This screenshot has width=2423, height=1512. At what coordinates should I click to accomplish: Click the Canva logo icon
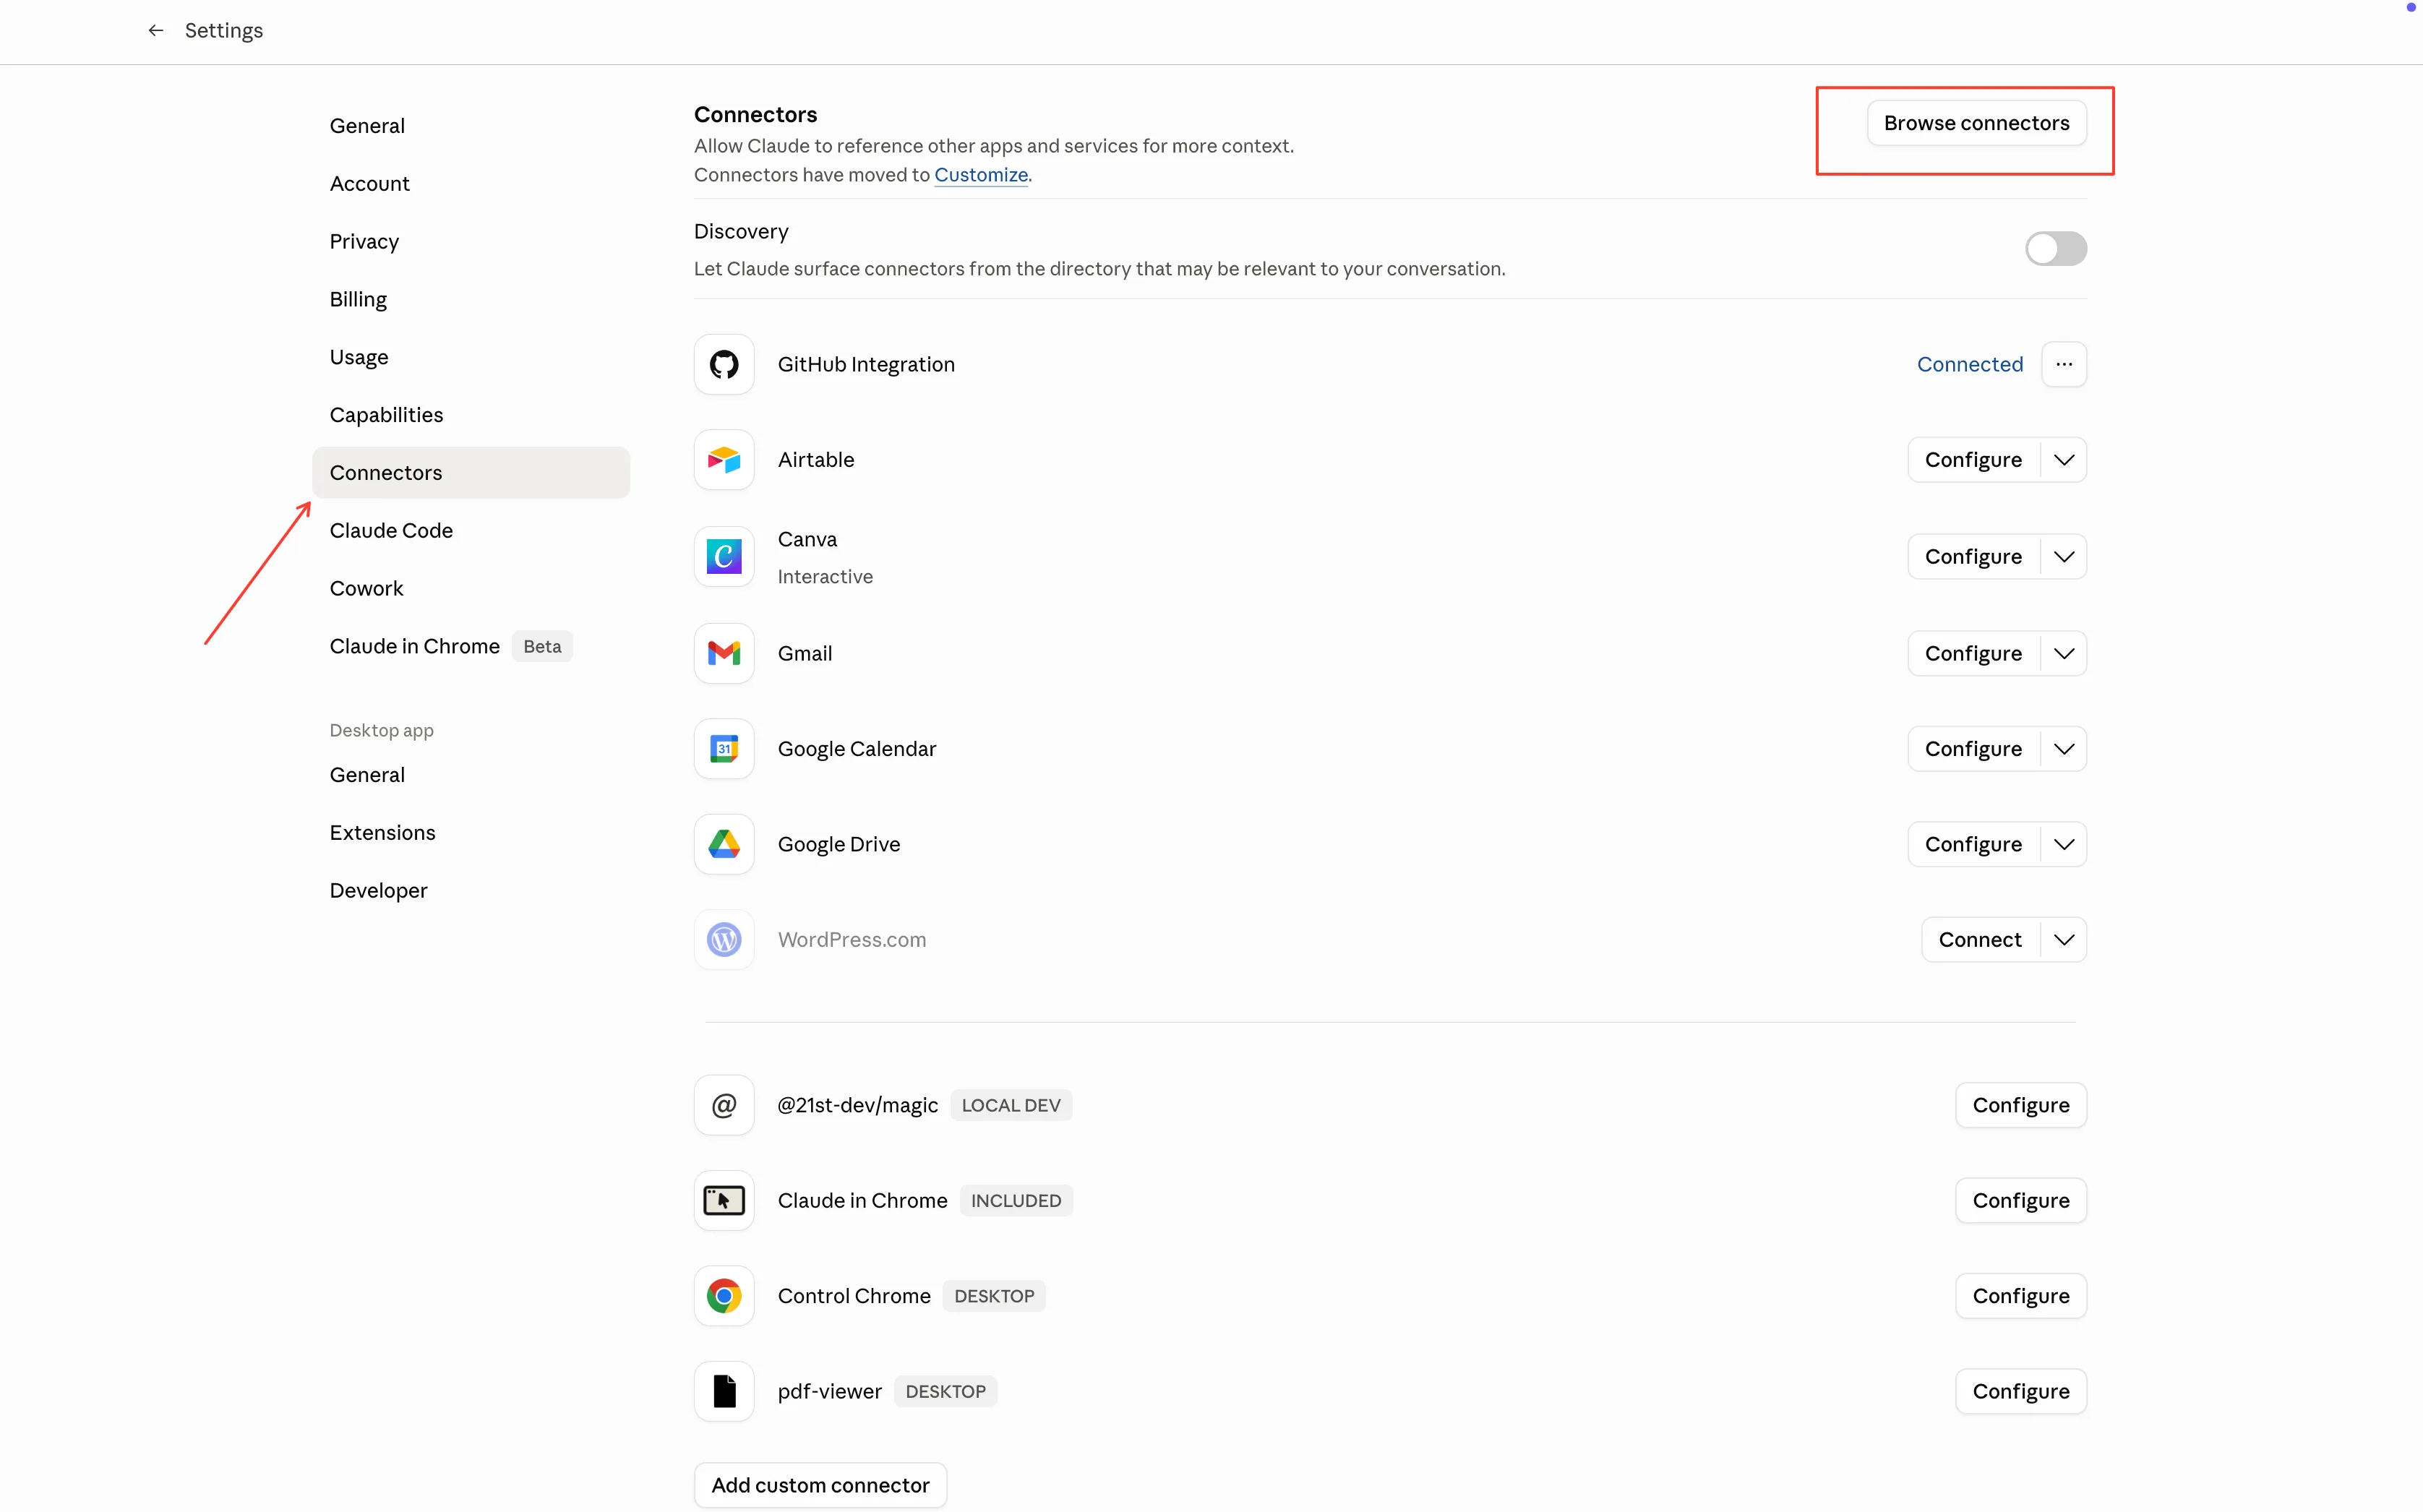[x=724, y=556]
